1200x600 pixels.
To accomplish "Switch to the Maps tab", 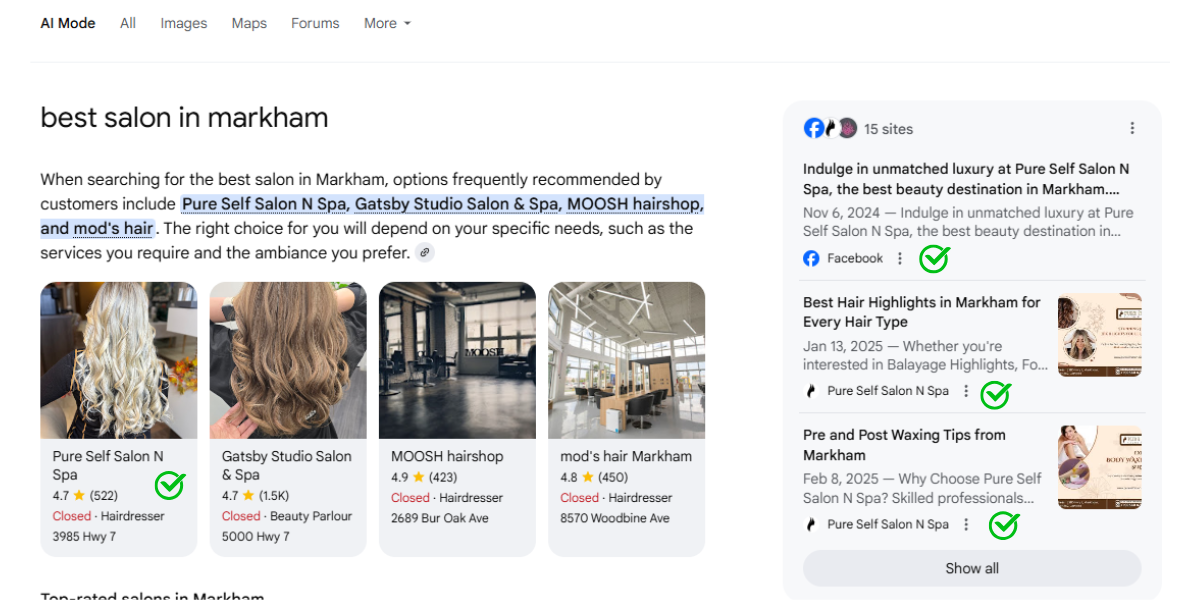I will tap(249, 23).
